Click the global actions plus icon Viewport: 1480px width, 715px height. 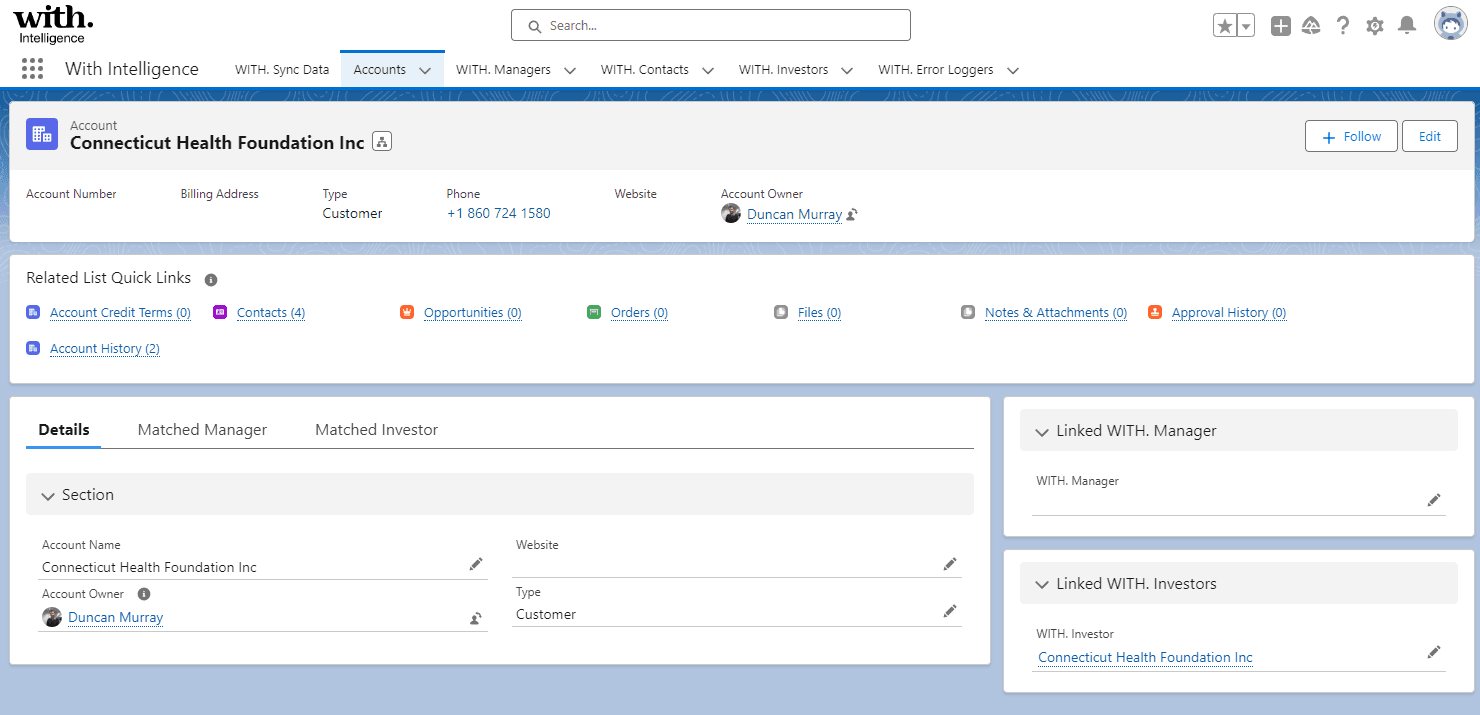click(x=1281, y=26)
